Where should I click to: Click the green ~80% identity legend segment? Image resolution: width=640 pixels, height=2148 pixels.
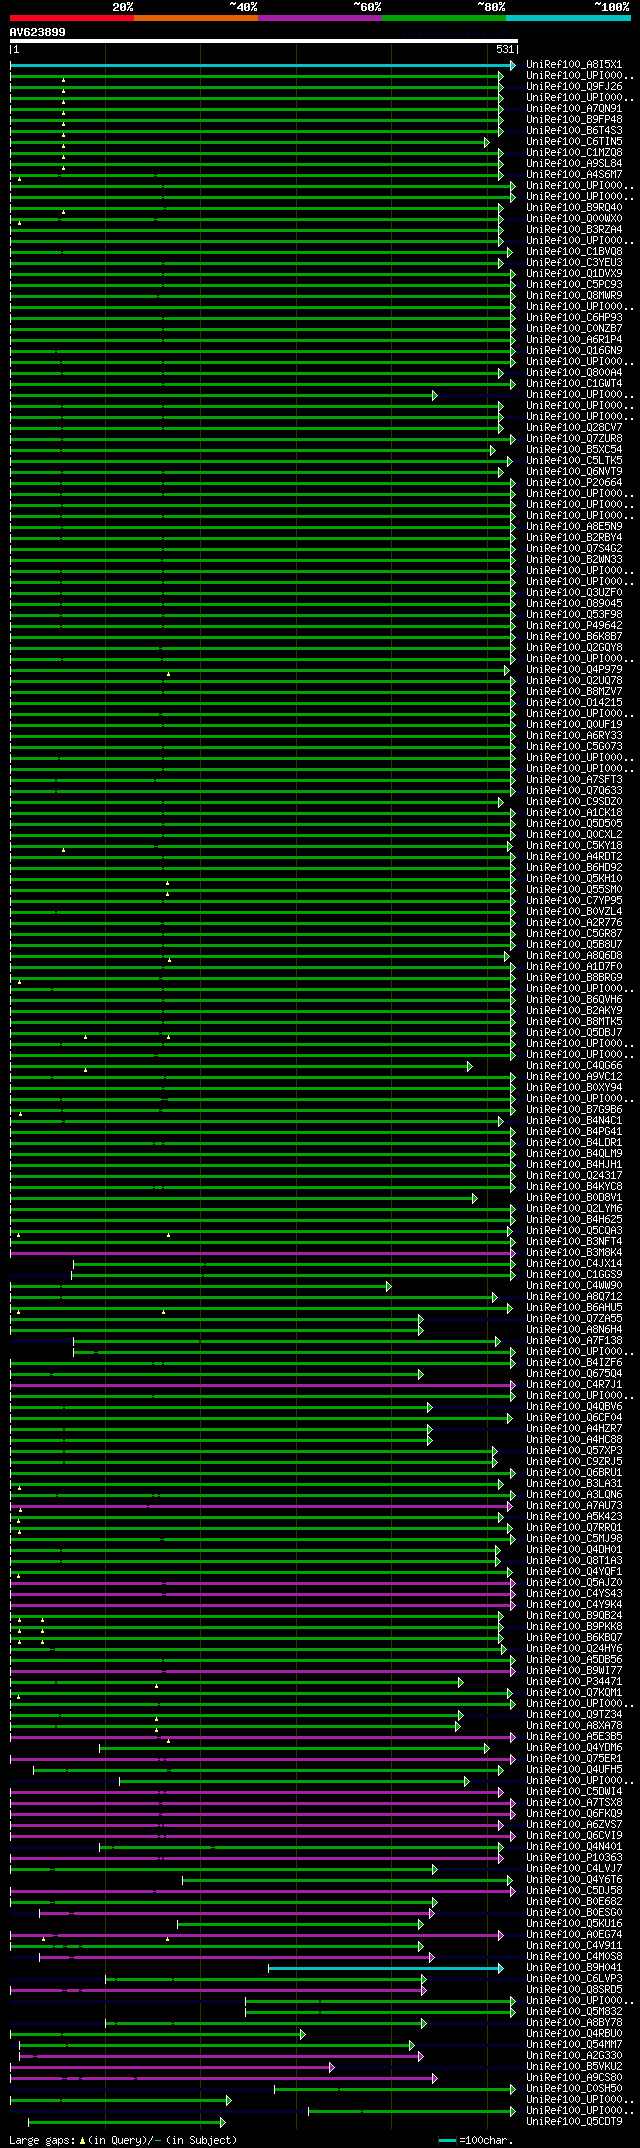point(444,18)
